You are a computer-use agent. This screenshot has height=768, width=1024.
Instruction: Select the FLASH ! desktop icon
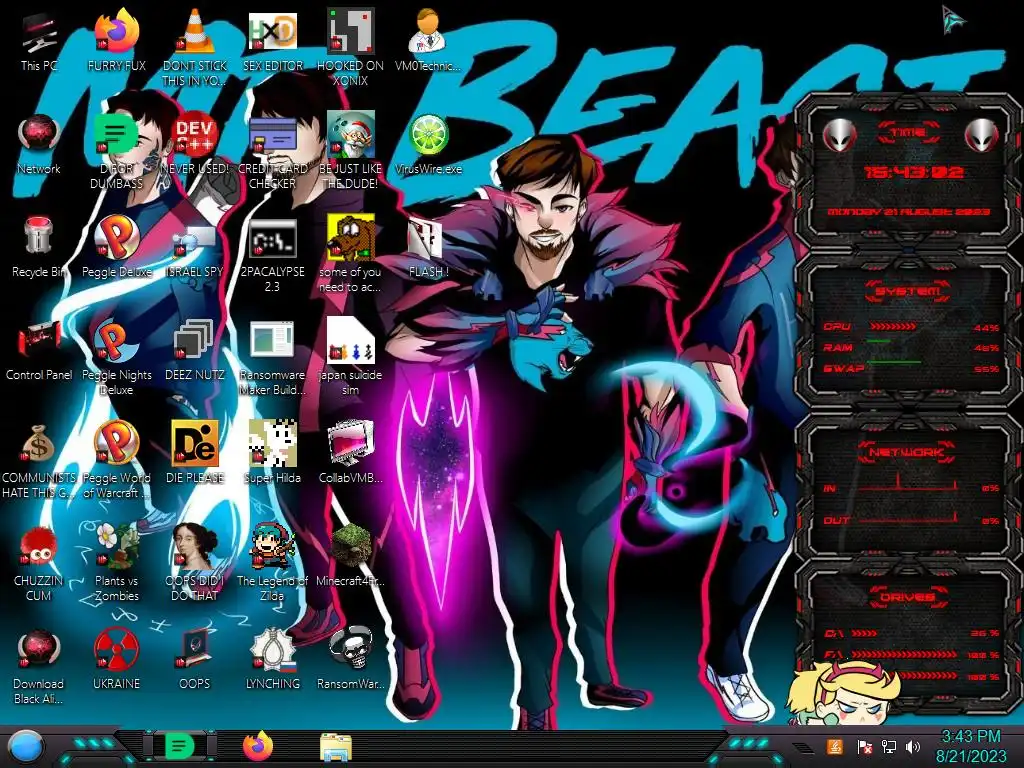point(427,238)
